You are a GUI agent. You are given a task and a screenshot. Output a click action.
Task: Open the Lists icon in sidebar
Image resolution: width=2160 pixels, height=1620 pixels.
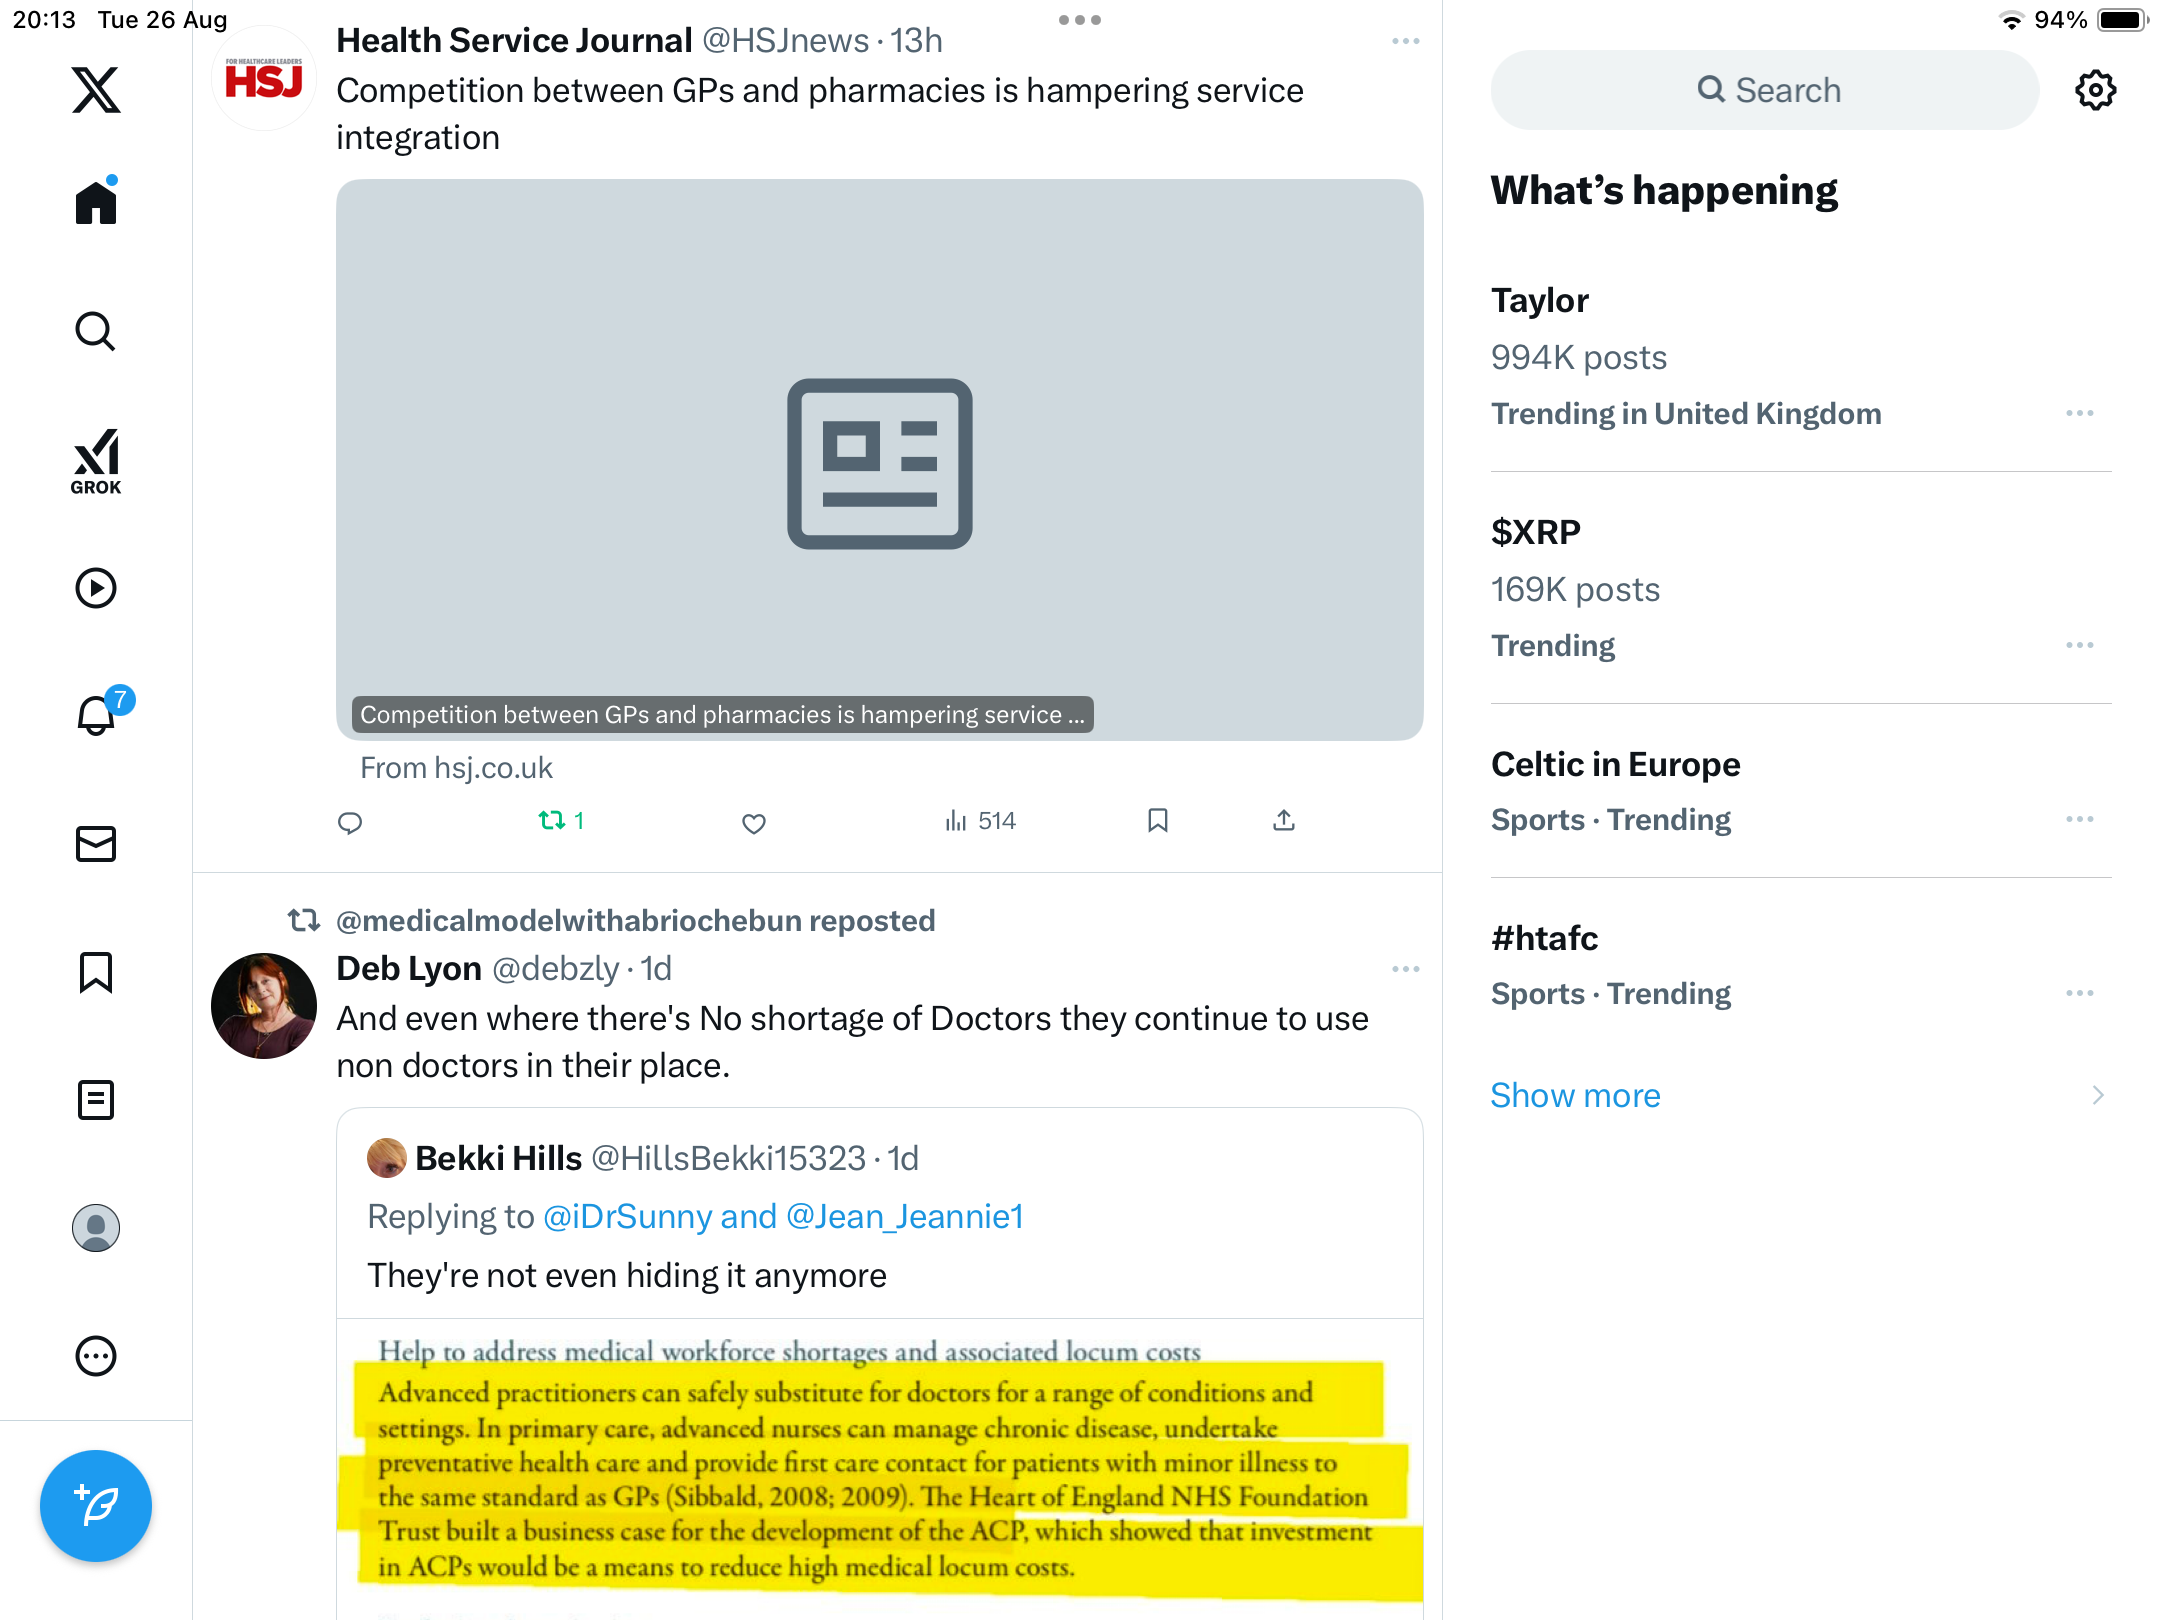click(x=96, y=1100)
